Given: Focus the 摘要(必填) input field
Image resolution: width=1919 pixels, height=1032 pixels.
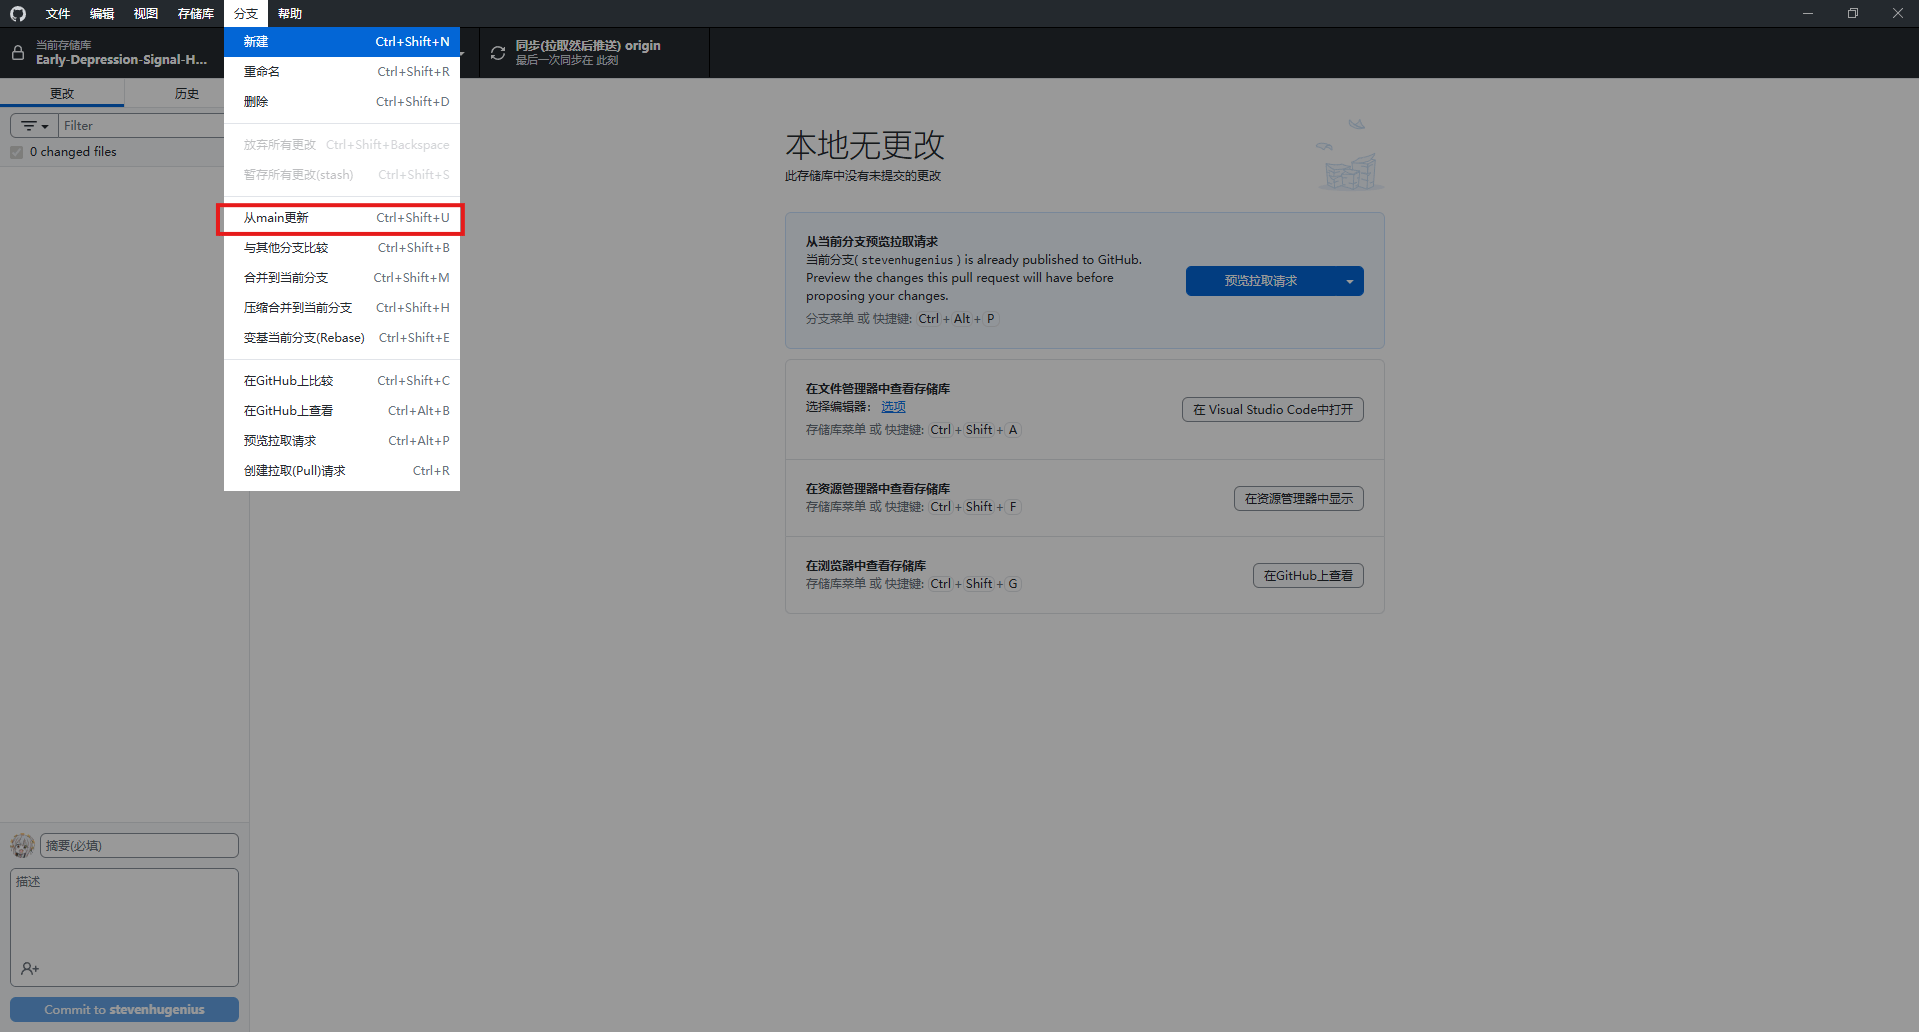Looking at the screenshot, I should click(x=139, y=846).
